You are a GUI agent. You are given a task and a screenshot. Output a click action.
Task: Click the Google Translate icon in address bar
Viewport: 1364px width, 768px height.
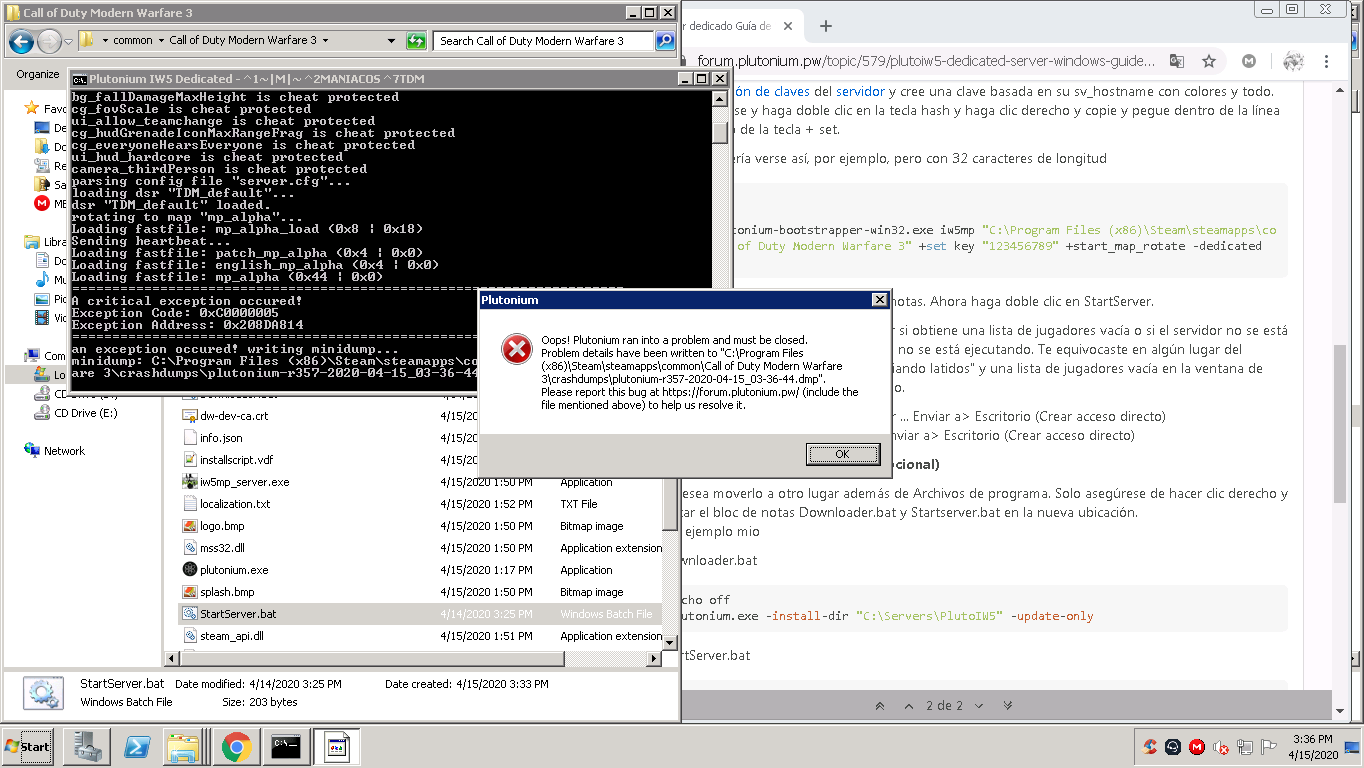click(1176, 61)
